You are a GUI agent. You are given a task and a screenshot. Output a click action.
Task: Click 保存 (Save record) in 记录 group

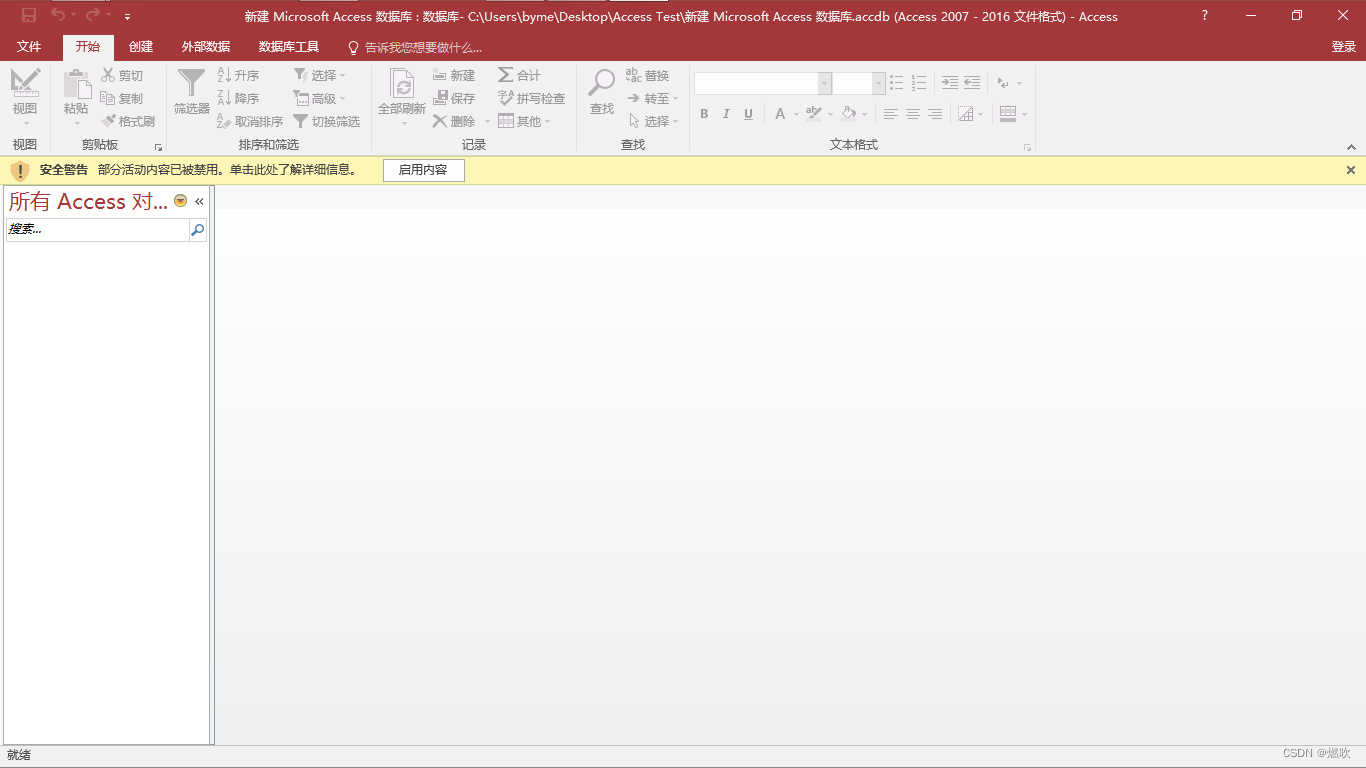pyautogui.click(x=454, y=98)
